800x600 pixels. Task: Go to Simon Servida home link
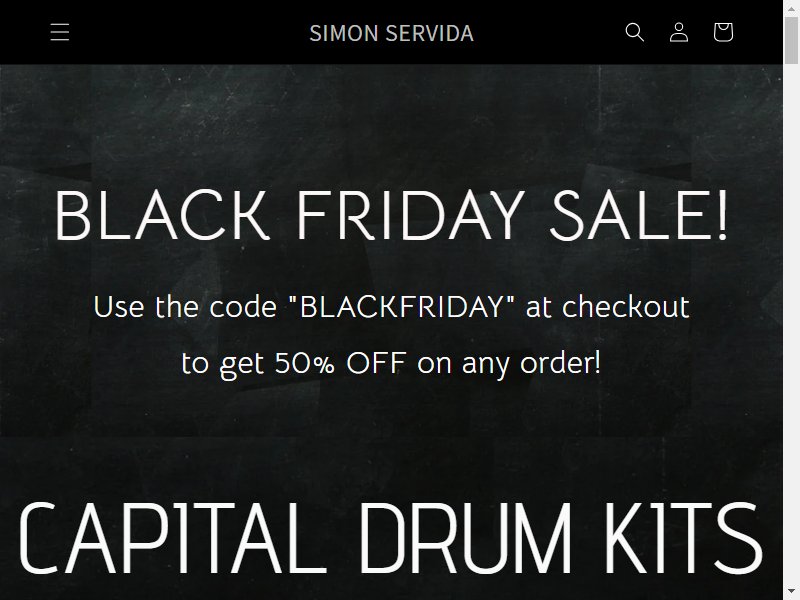click(391, 33)
